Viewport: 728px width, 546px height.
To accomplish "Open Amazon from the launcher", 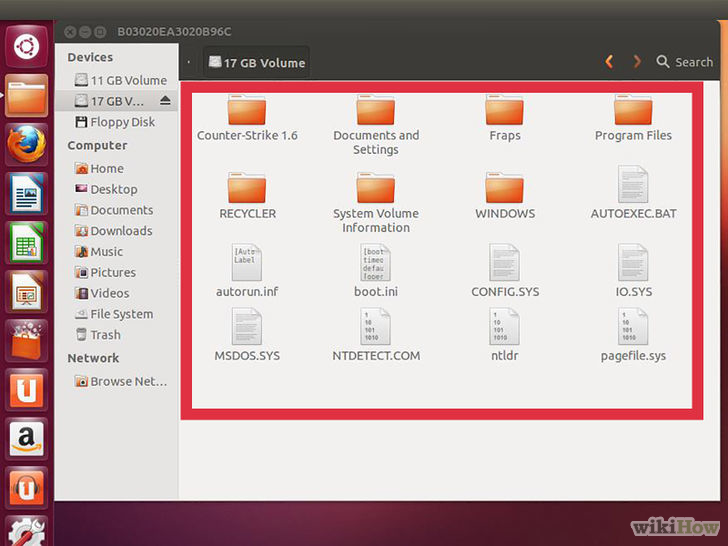I will 26,439.
